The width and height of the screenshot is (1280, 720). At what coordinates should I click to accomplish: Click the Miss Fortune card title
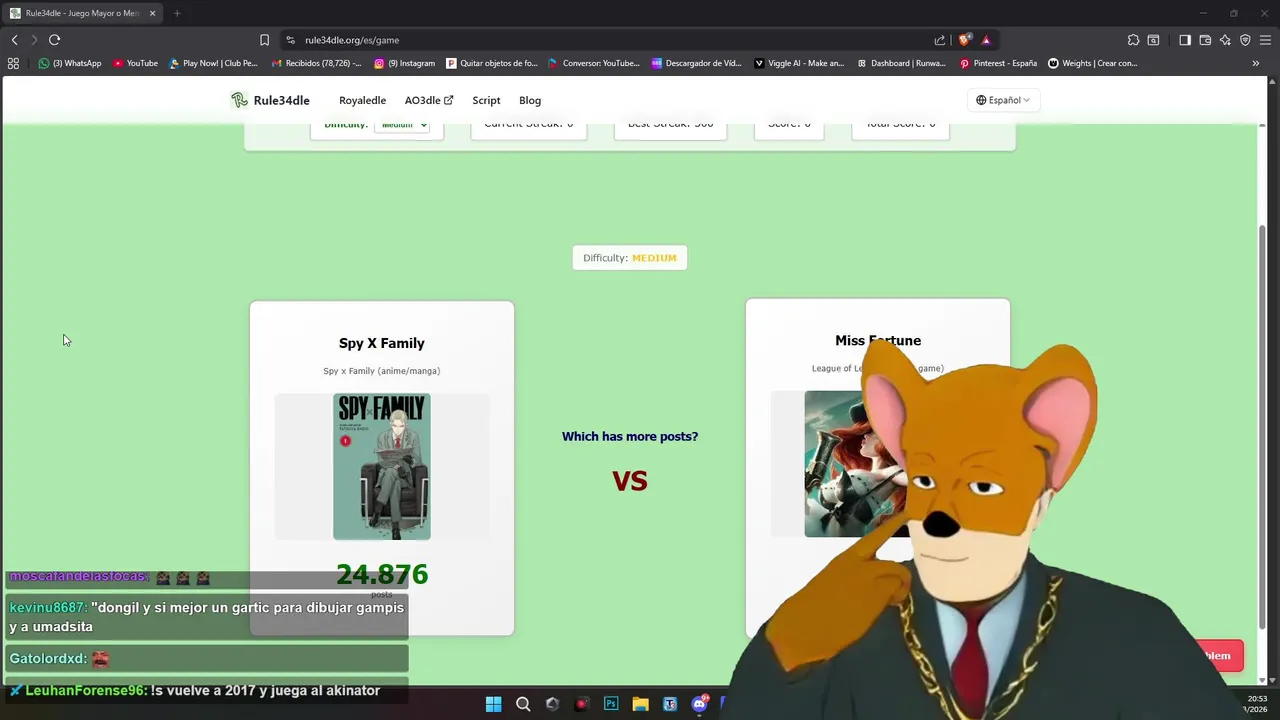pos(878,340)
